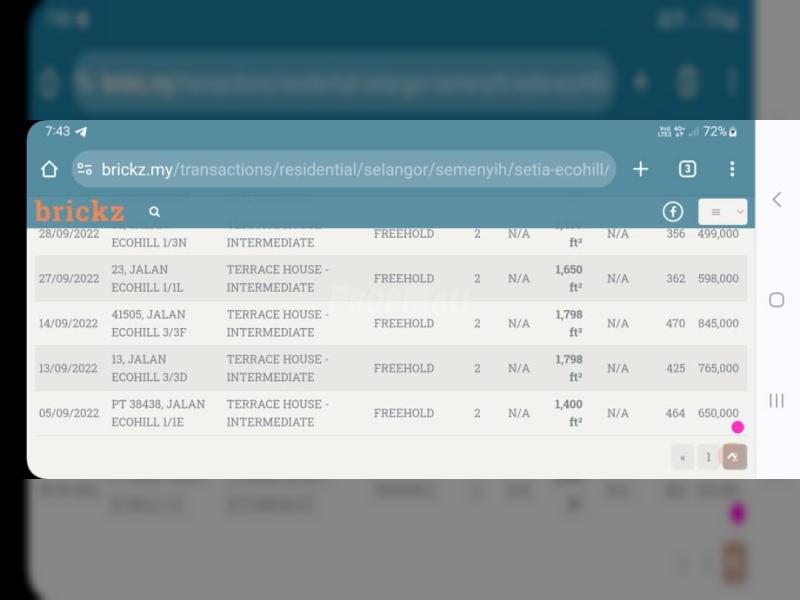800x600 pixels.
Task: Expand the brickz hamburger menu dropdown
Action: 722,212
